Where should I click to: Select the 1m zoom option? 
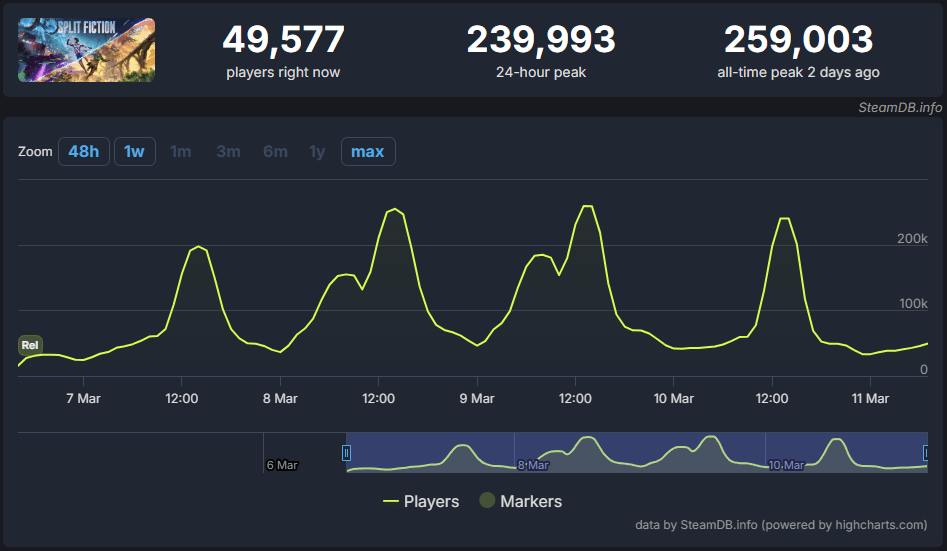pos(181,151)
